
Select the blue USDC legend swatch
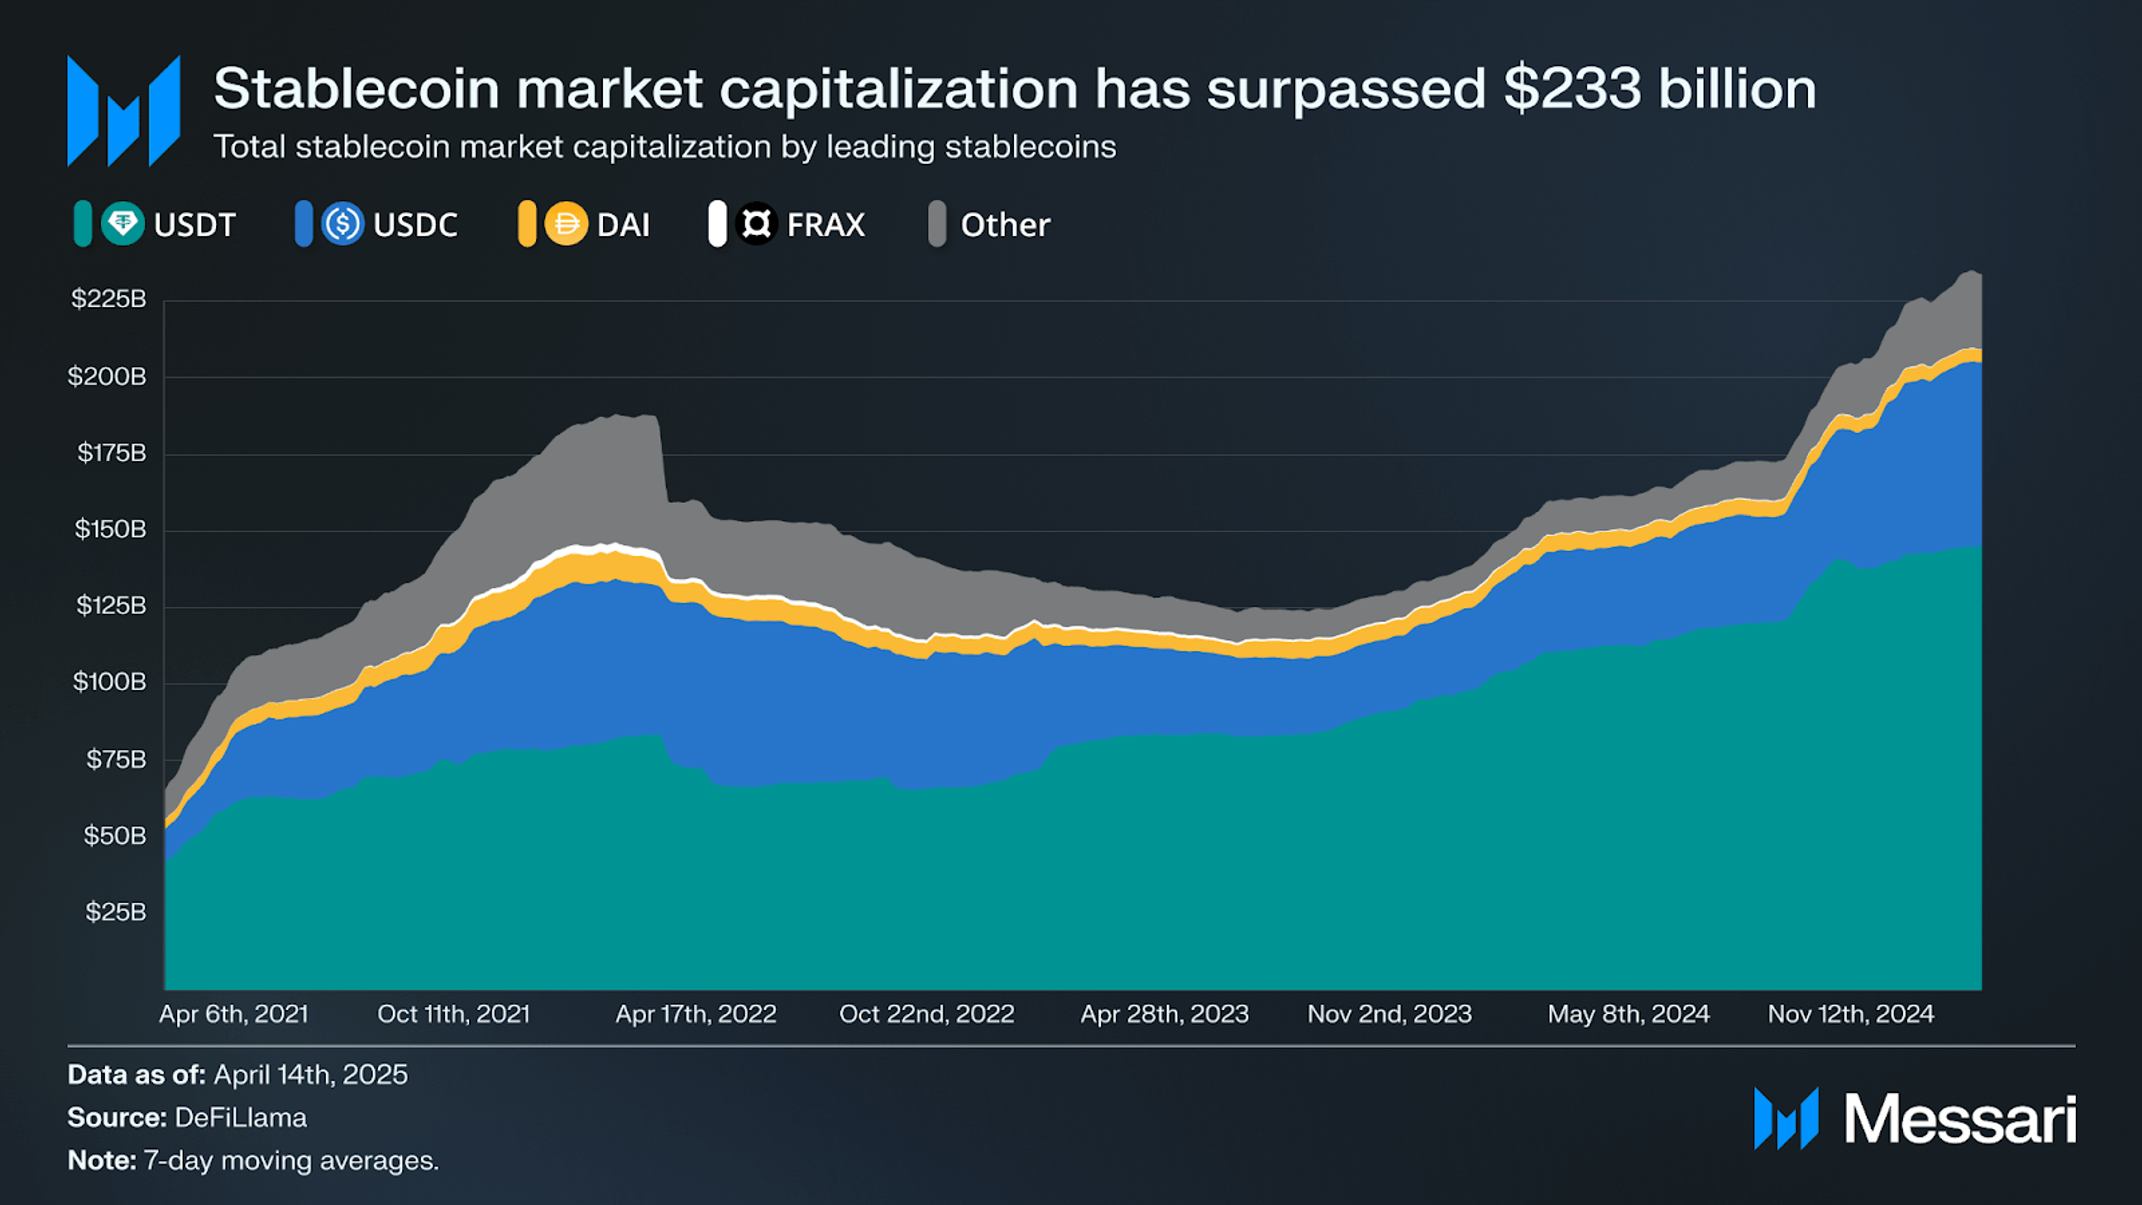point(304,223)
